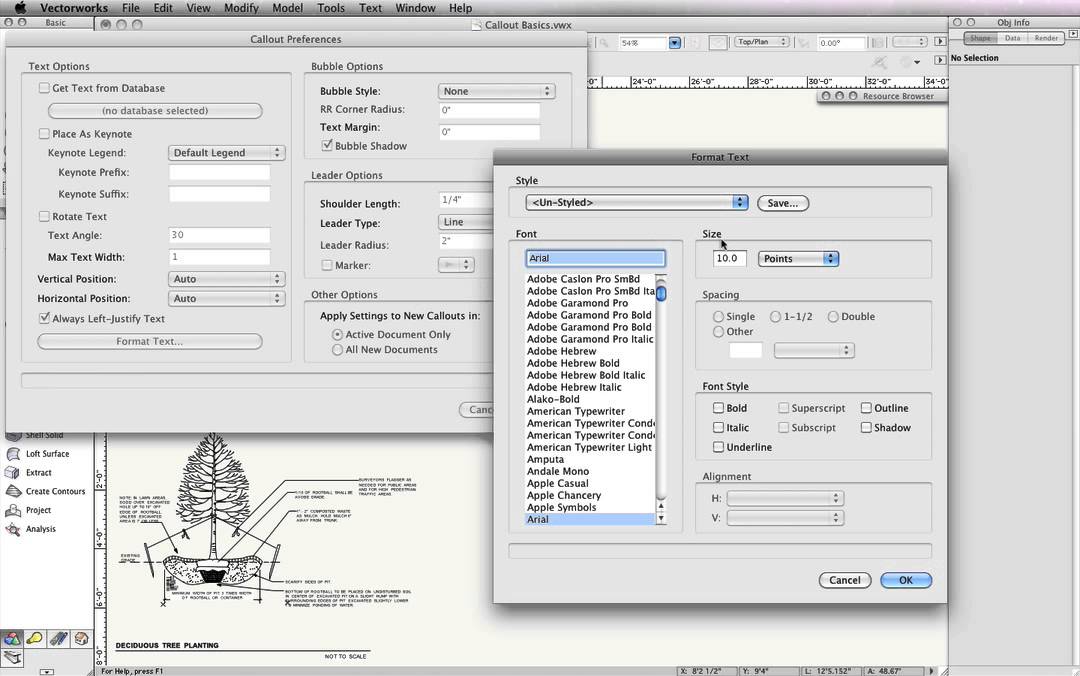
Task: Enable Get Text from Database checkbox
Action: pos(44,88)
